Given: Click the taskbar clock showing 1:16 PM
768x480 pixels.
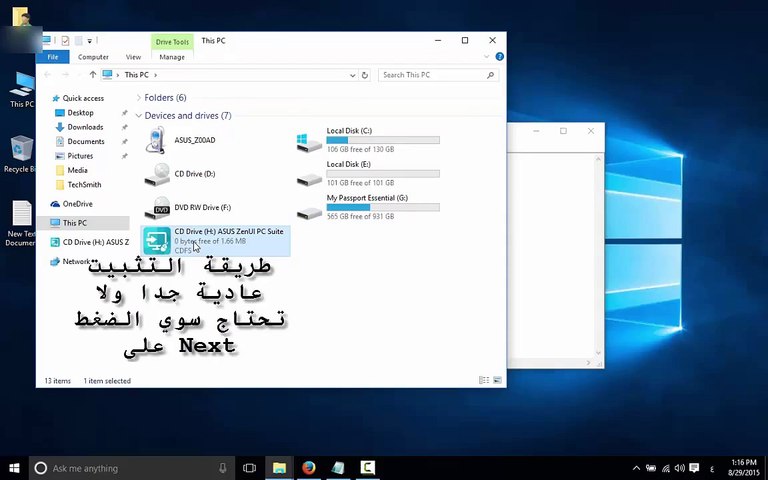Looking at the screenshot, I should (x=744, y=462).
